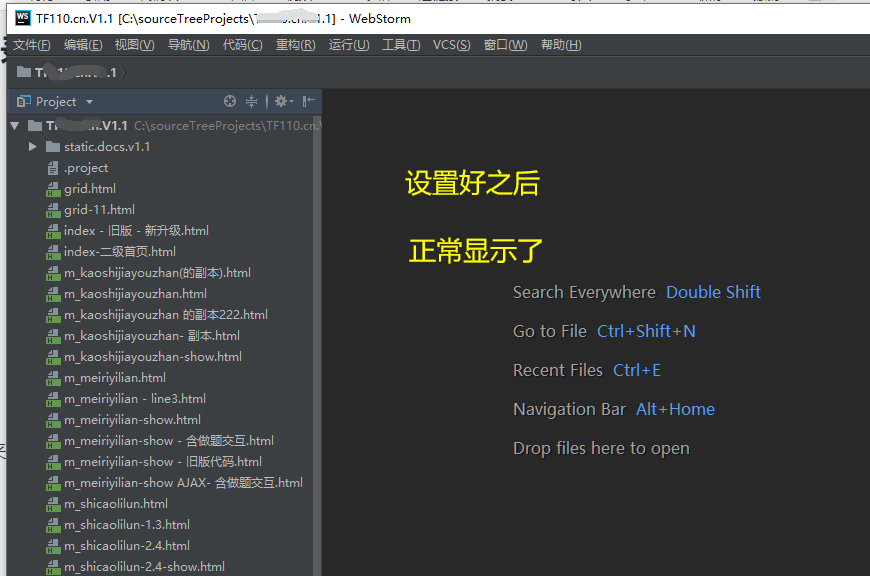The width and height of the screenshot is (870, 576).
Task: Click the grid.html file icon
Action: point(53,189)
